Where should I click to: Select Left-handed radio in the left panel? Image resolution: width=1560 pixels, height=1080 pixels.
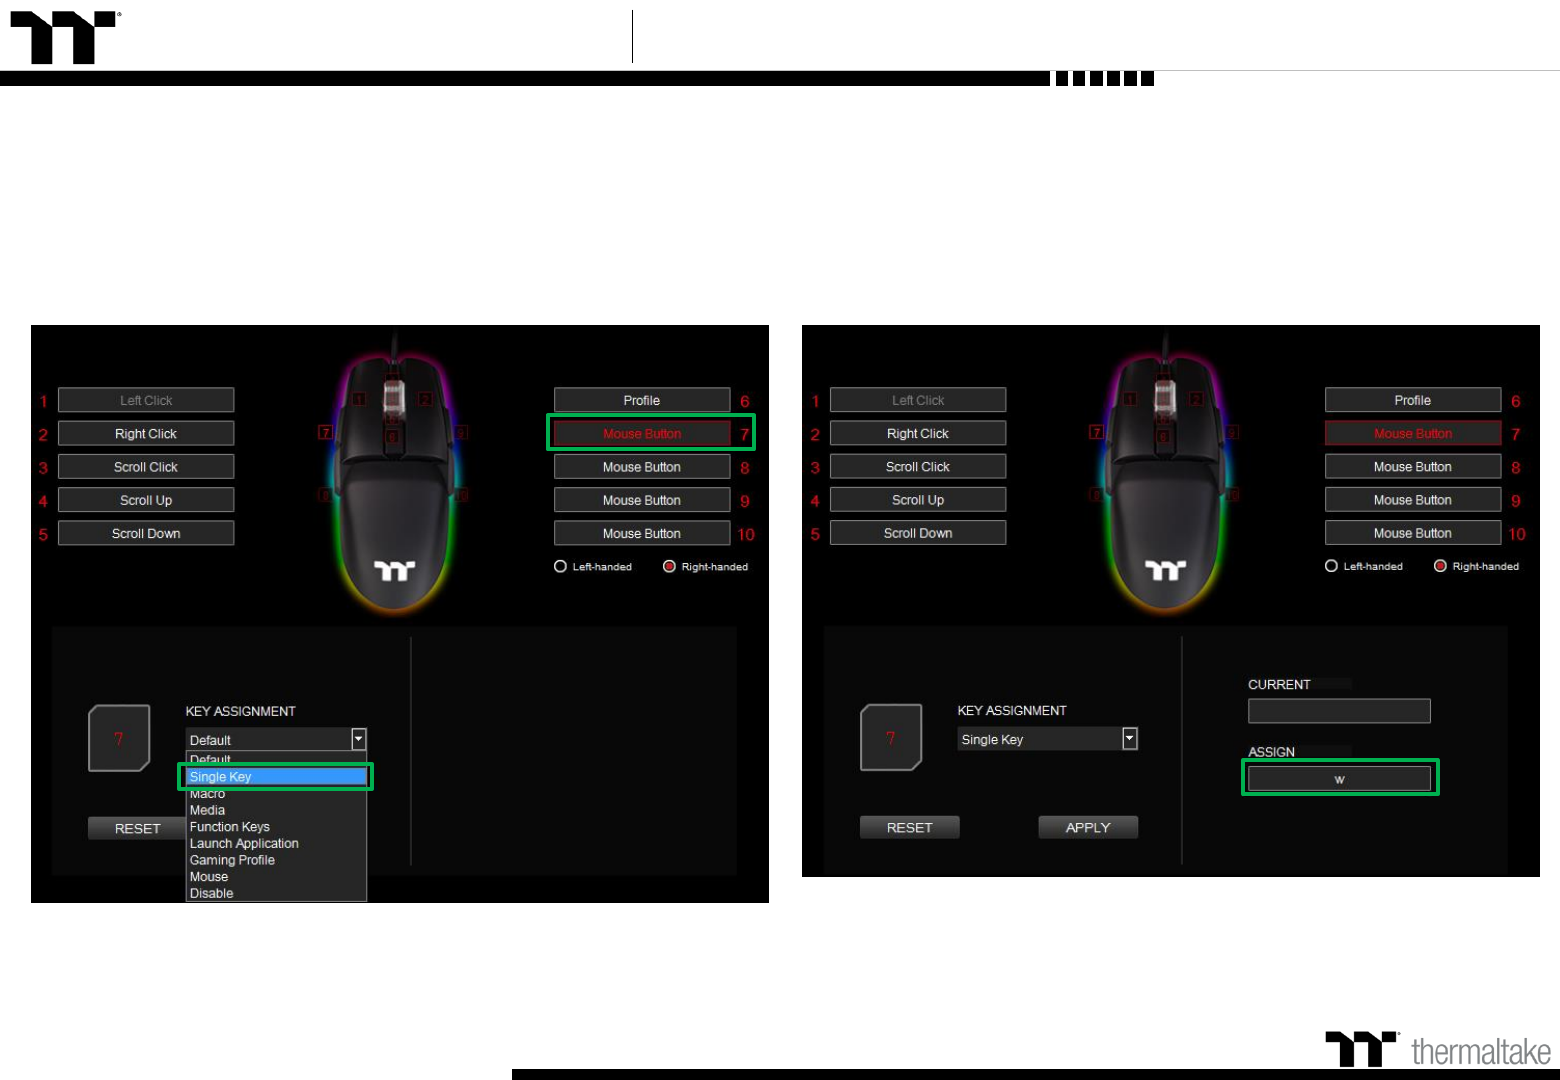(560, 566)
